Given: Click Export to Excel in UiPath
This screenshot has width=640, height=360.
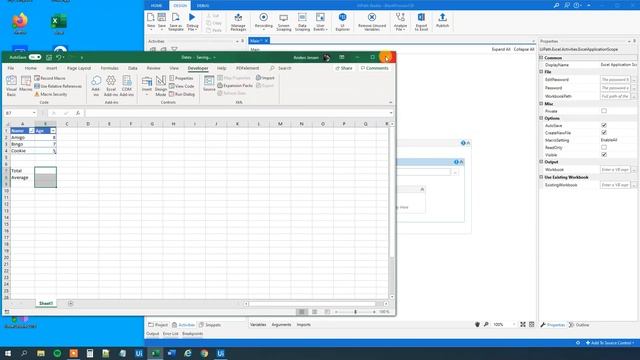Looking at the screenshot, I should click(421, 22).
